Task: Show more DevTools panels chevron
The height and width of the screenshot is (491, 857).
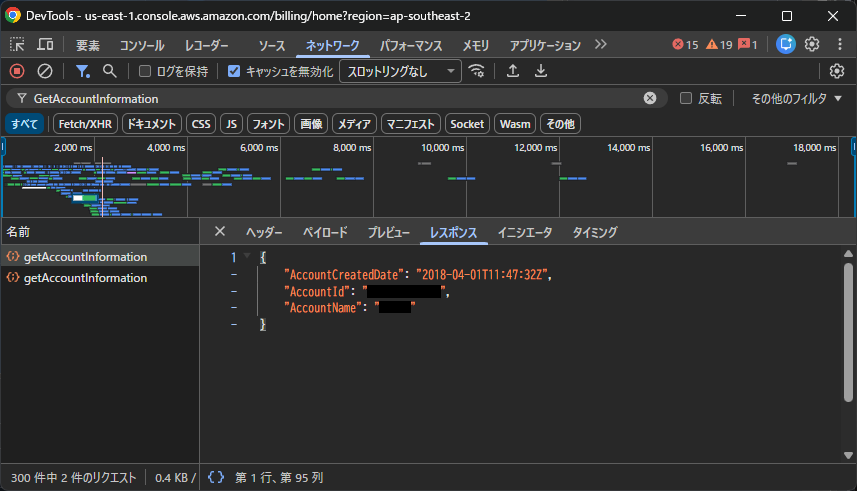Action: coord(601,44)
